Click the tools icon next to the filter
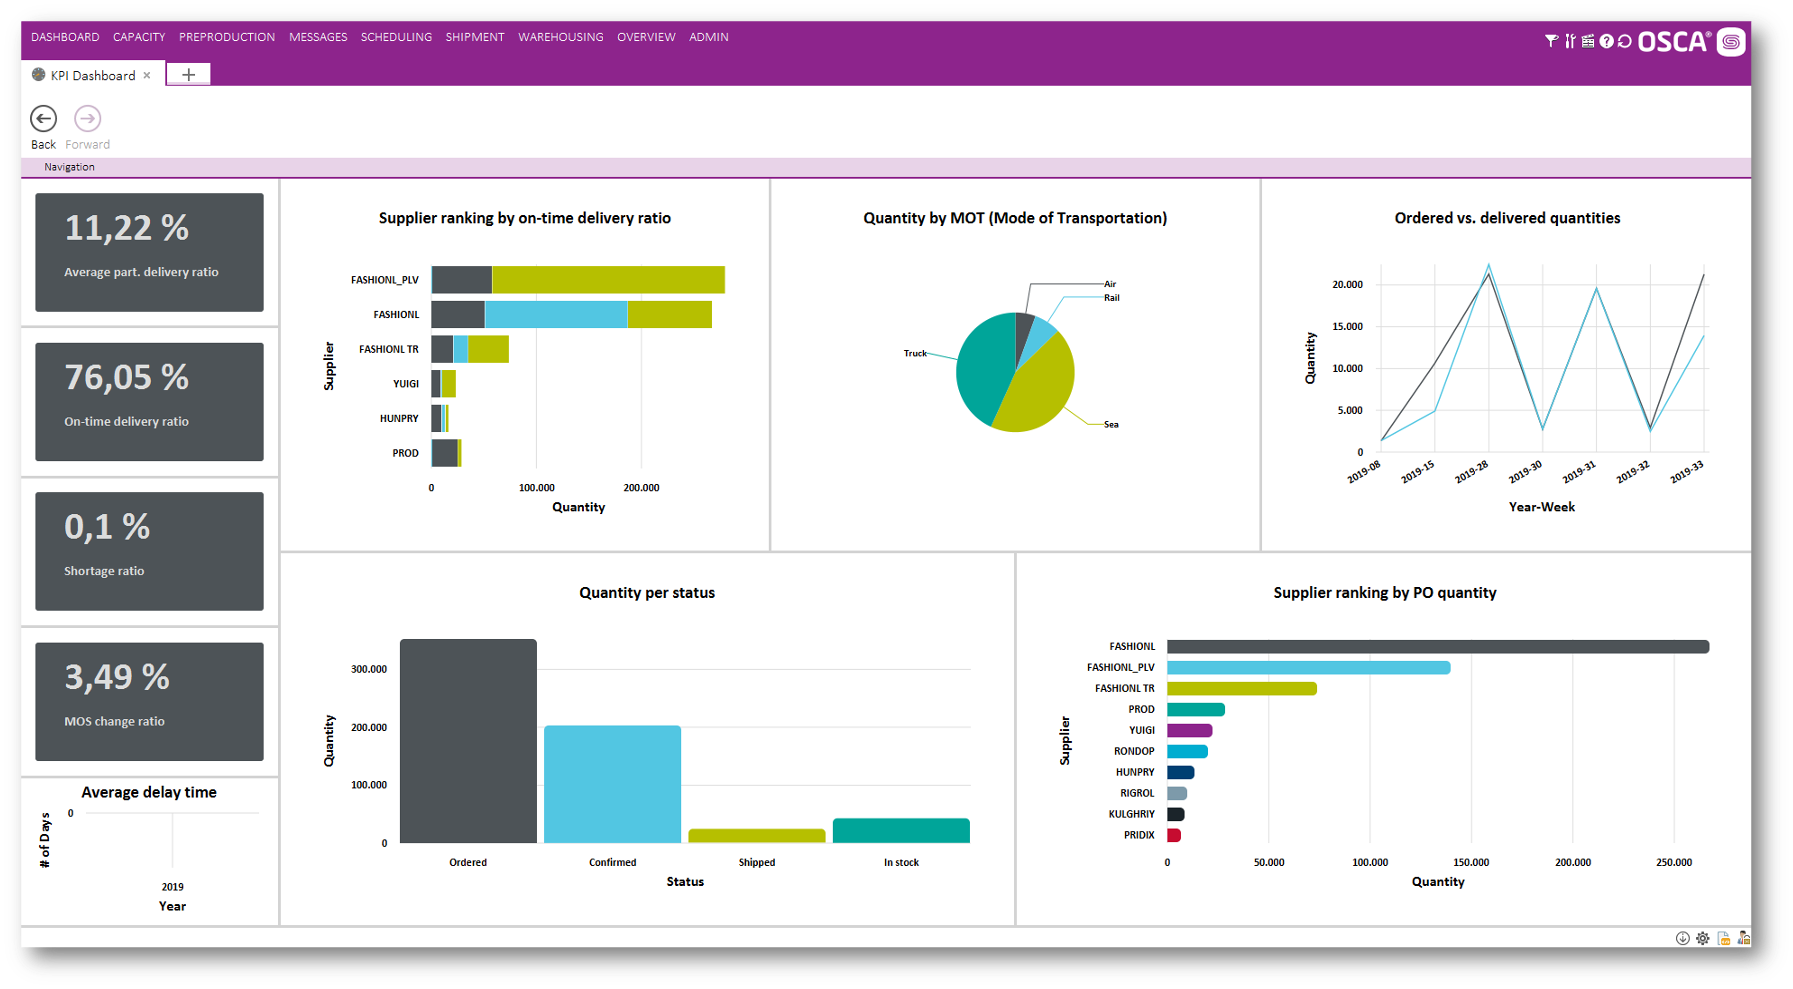This screenshot has width=1793, height=989. click(1570, 41)
